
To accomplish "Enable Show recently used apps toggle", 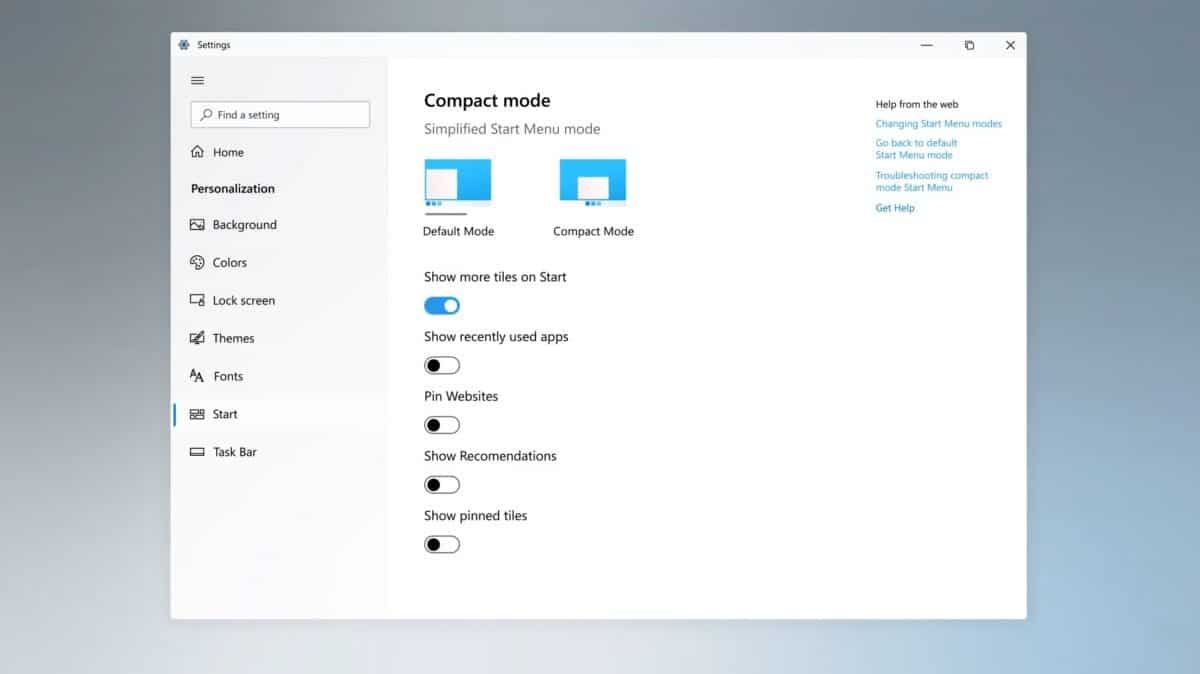I will point(442,366).
